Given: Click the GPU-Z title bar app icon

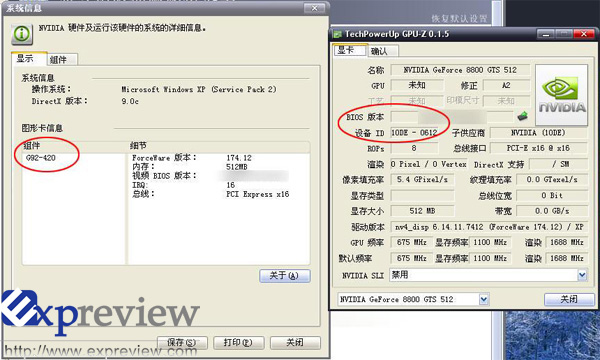Looking at the screenshot, I should point(338,34).
